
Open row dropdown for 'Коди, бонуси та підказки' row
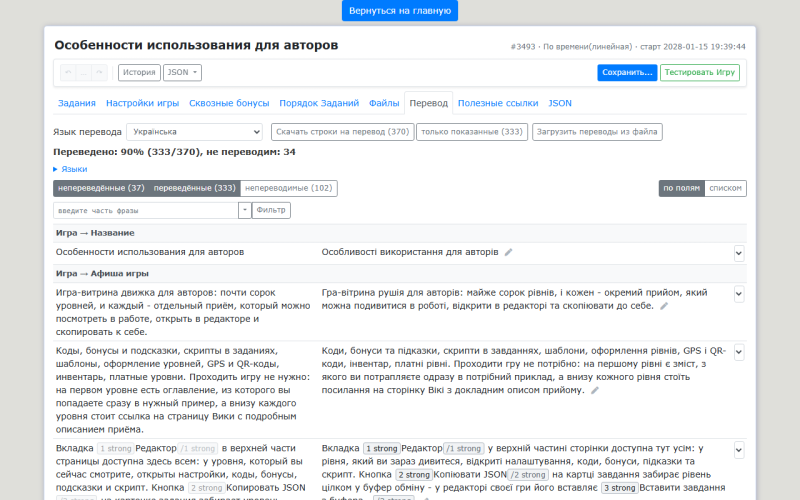pyautogui.click(x=739, y=352)
